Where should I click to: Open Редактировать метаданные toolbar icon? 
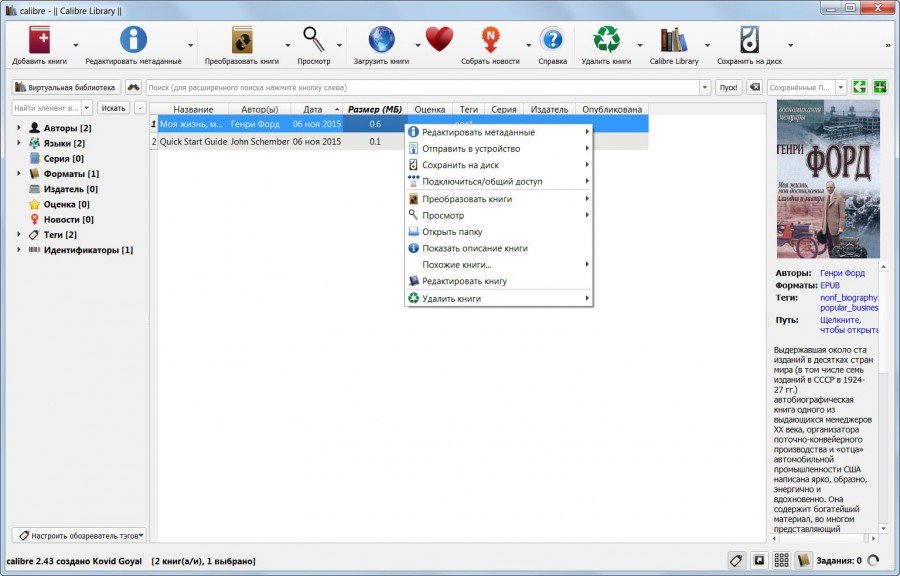pyautogui.click(x=133, y=40)
